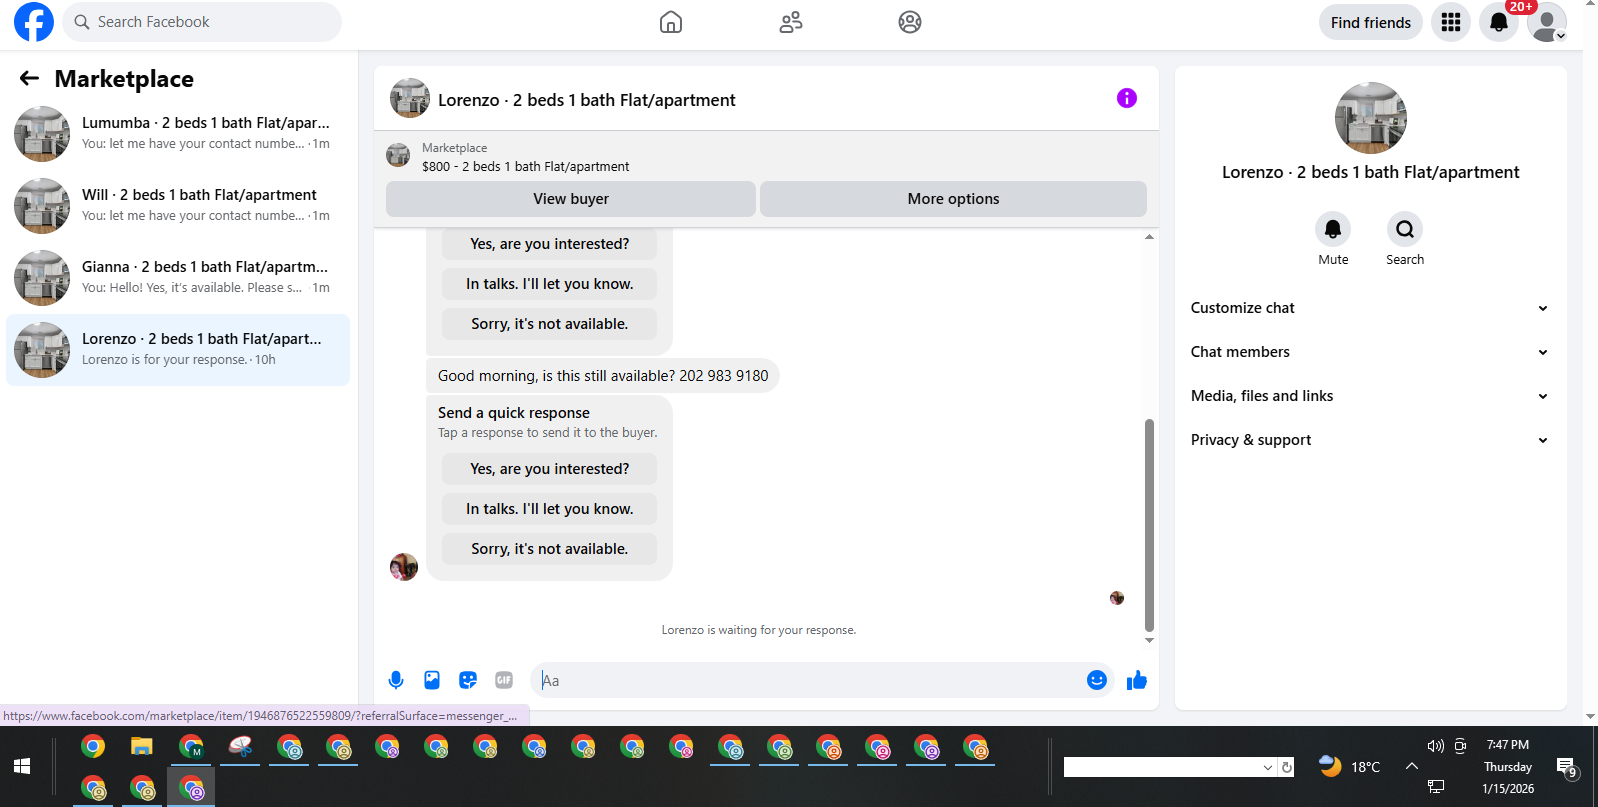Screen dimensions: 1598x807
Task: Open the nine-dot Menu grid icon
Action: [1451, 22]
